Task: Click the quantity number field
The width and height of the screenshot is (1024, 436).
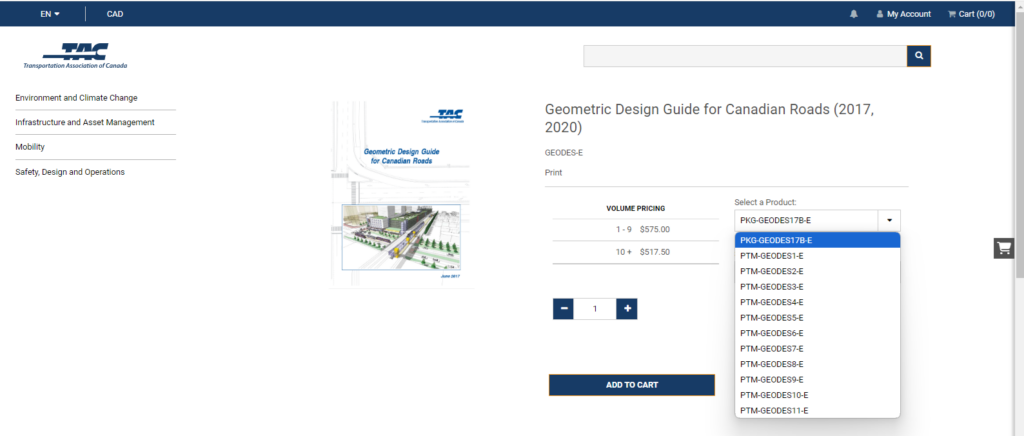Action: pyautogui.click(x=595, y=309)
